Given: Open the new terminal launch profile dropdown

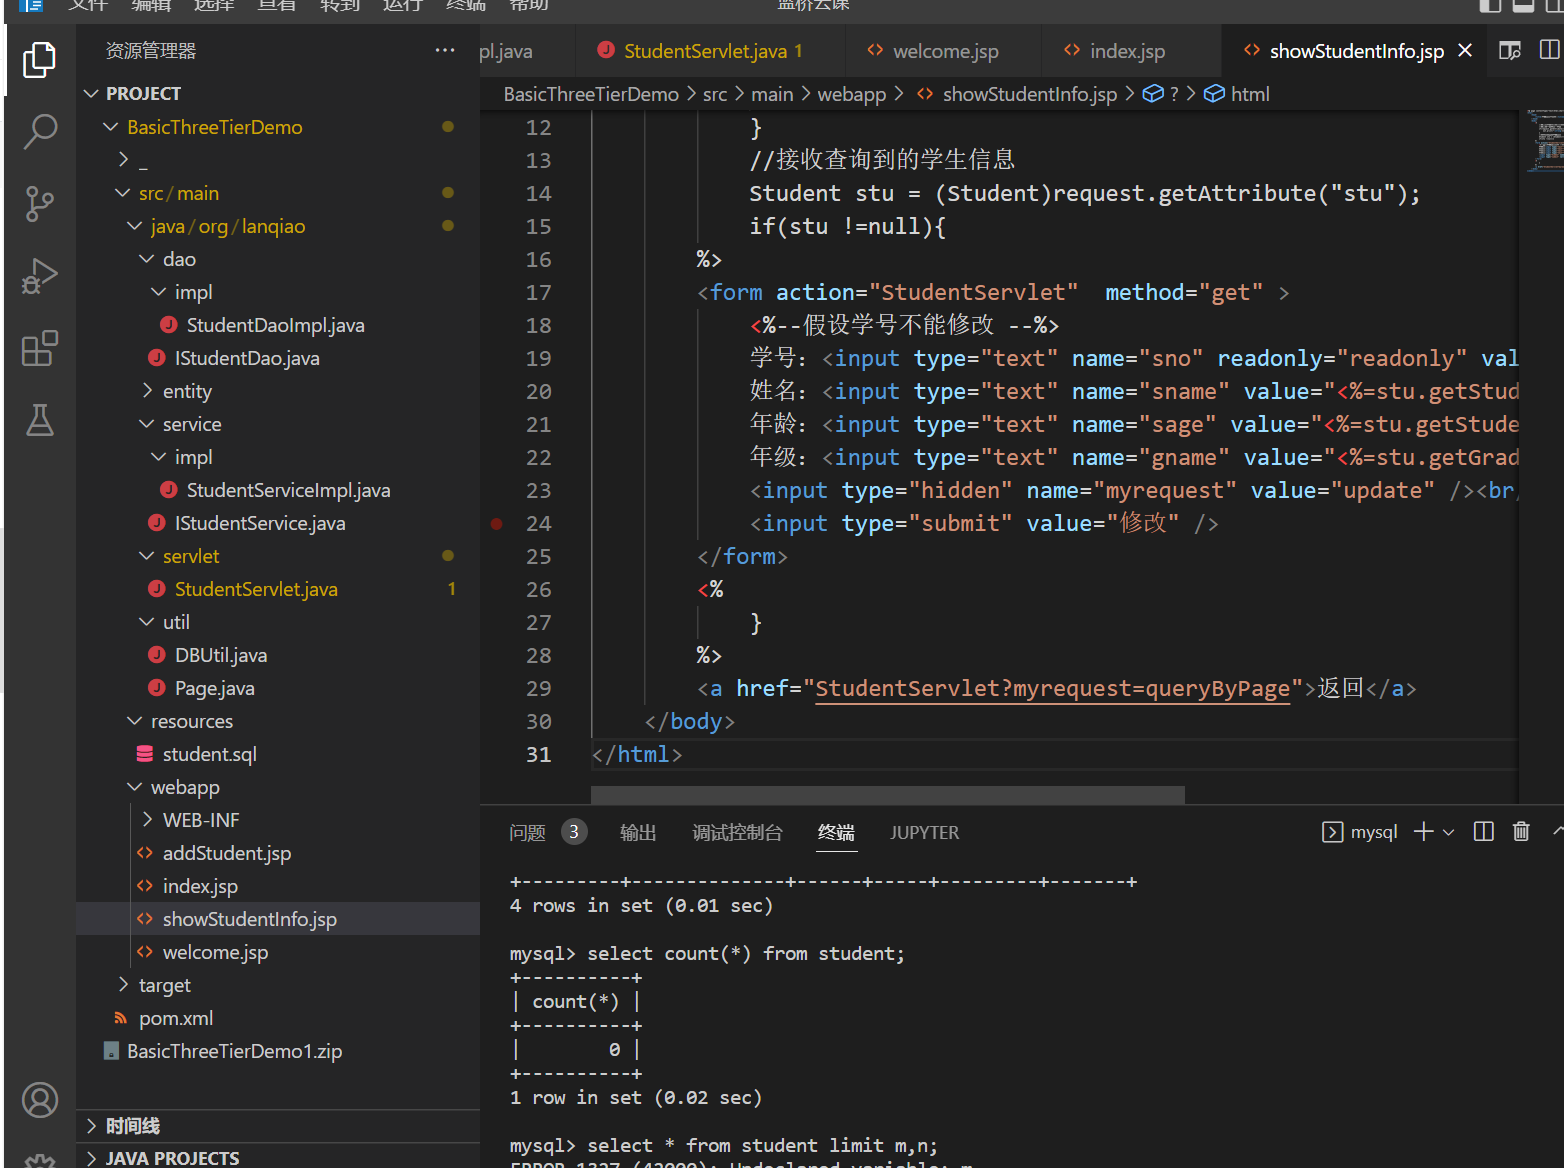Looking at the screenshot, I should click(1449, 832).
